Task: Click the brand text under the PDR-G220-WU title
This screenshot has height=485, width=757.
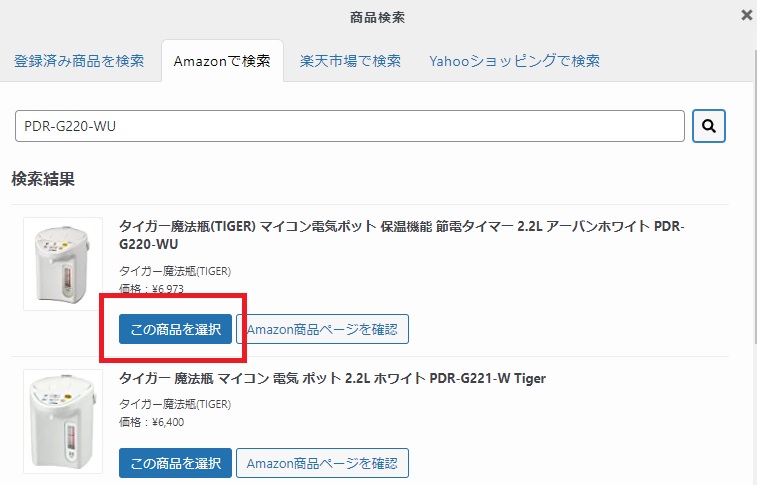Action: coord(175,271)
